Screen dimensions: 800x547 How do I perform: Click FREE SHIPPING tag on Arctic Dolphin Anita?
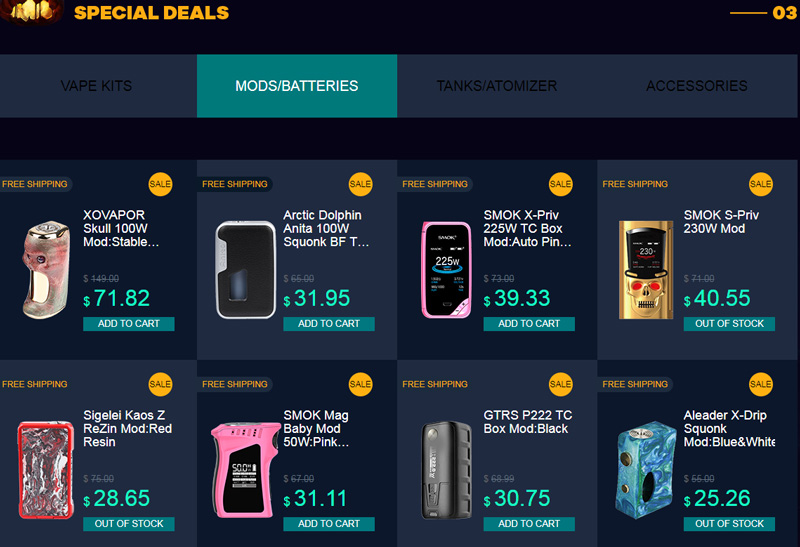tap(235, 184)
